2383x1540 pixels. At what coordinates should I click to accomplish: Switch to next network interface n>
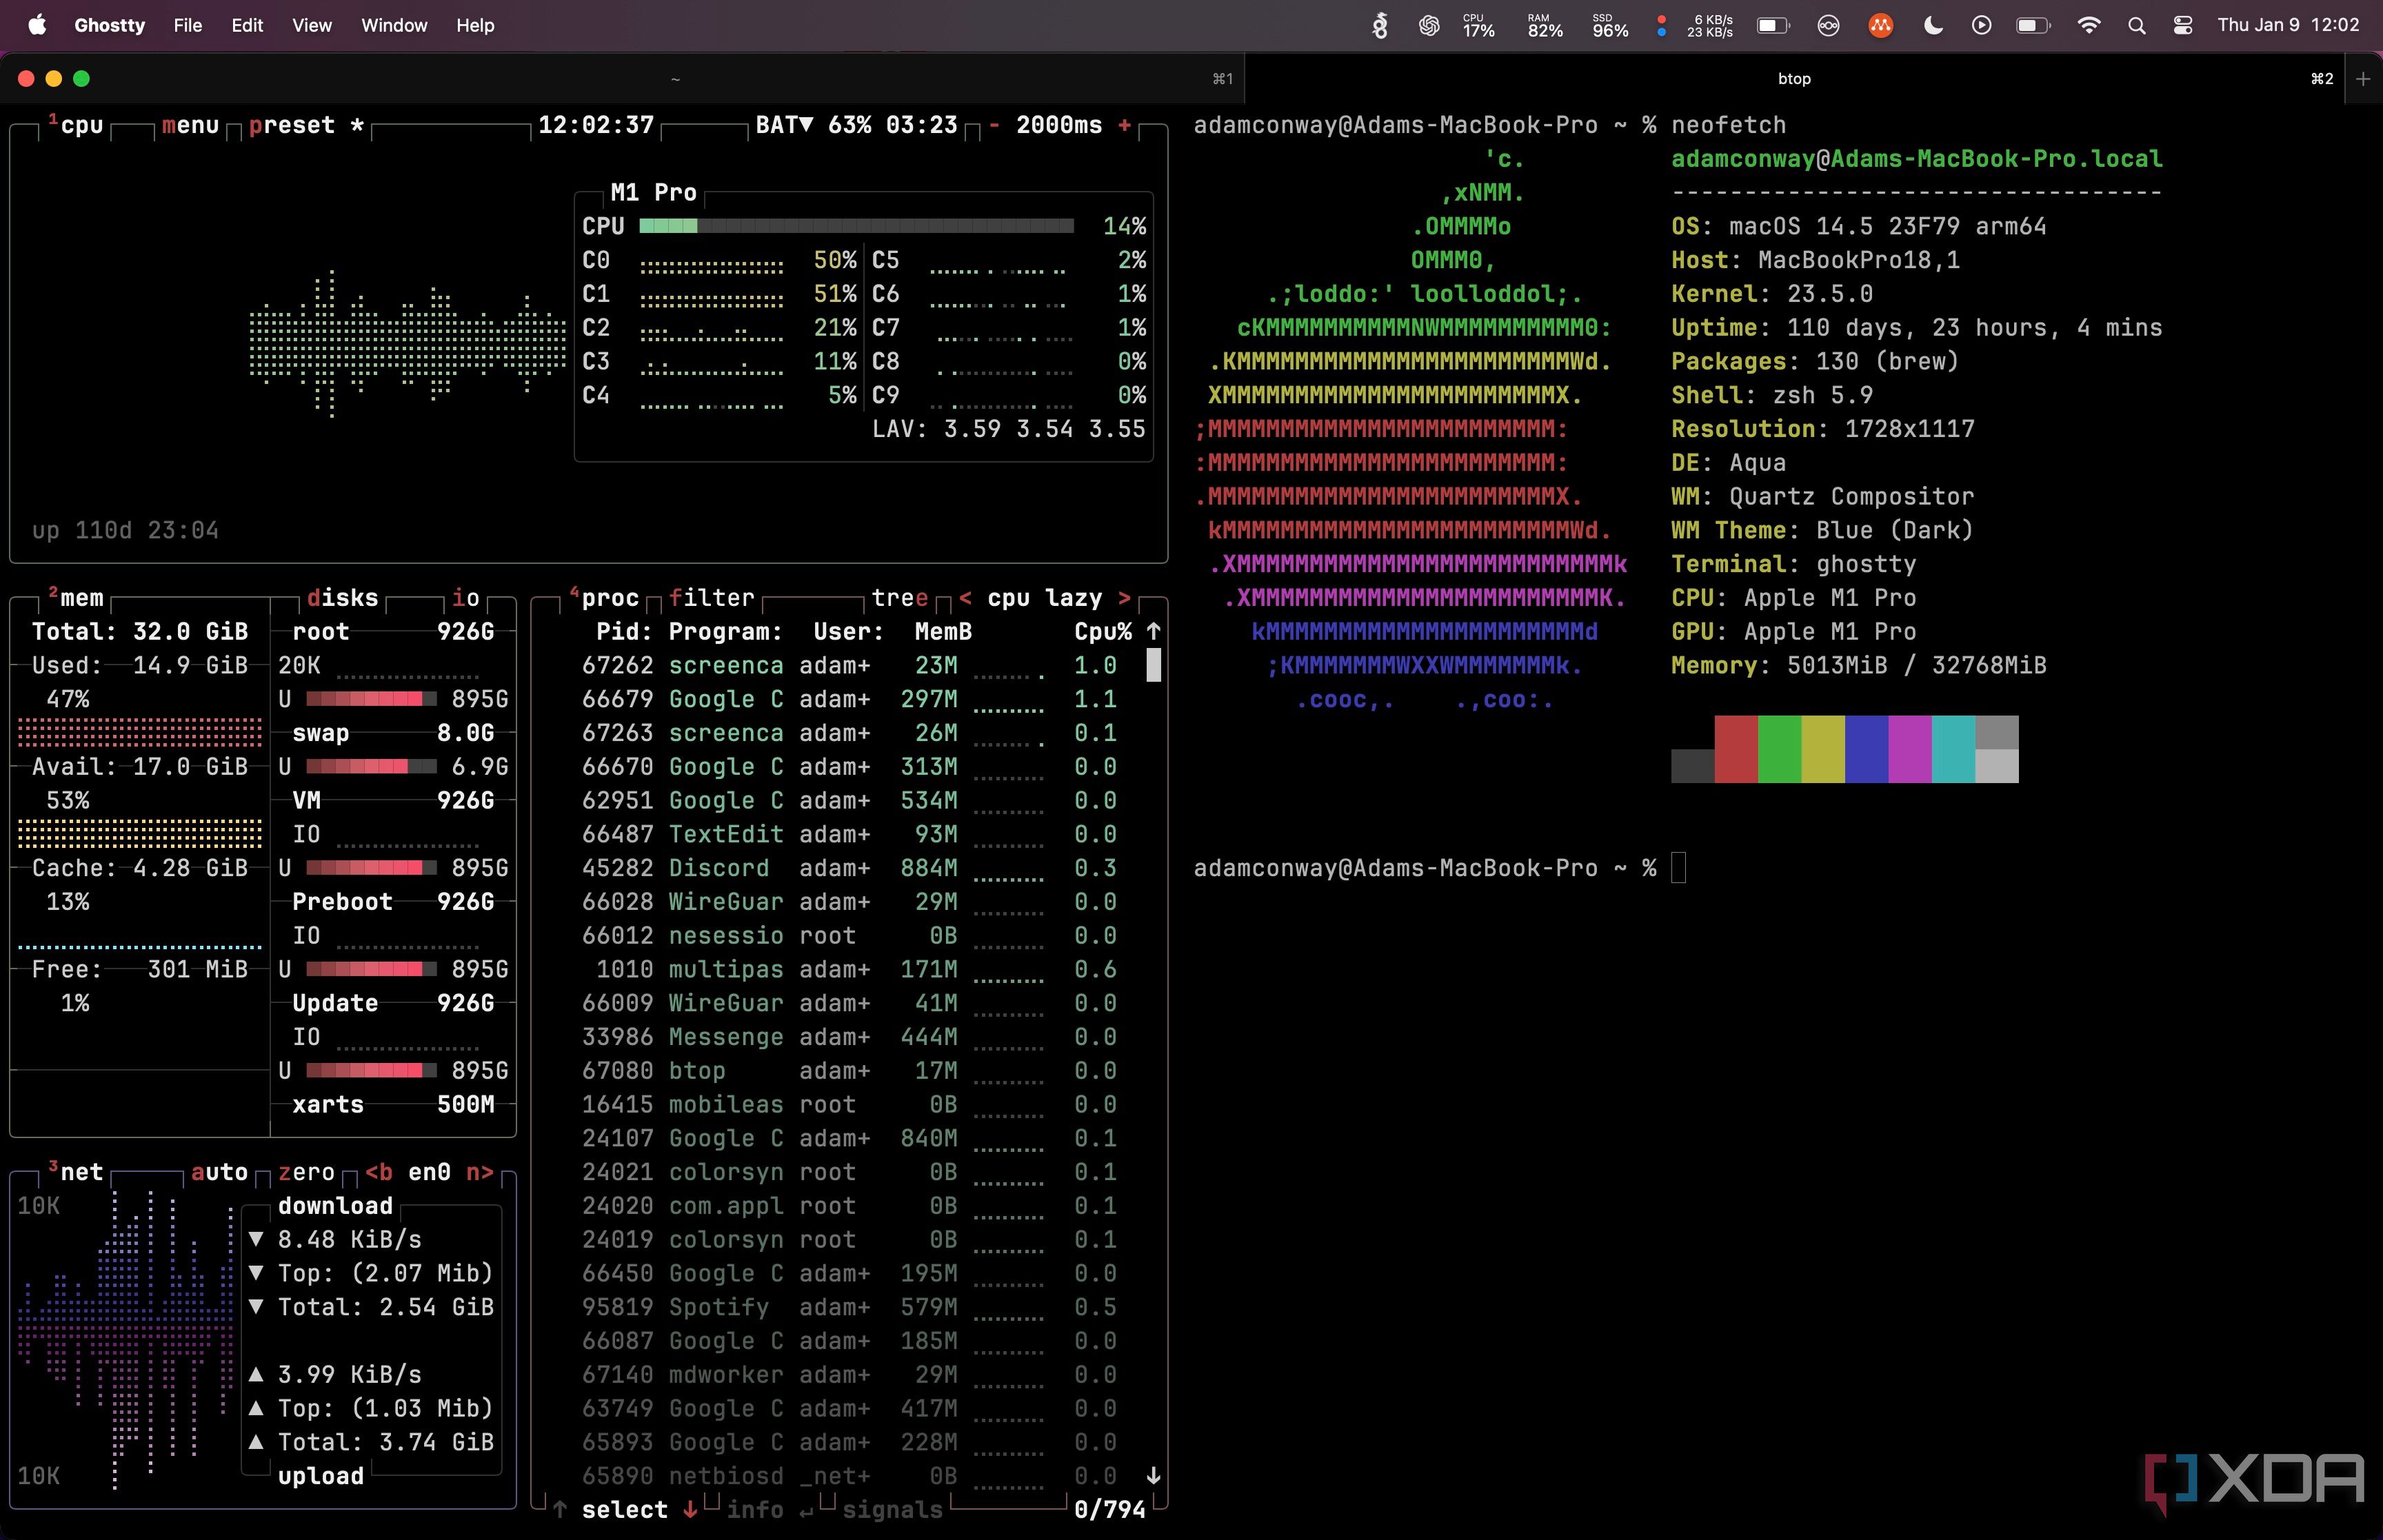pyautogui.click(x=480, y=1172)
